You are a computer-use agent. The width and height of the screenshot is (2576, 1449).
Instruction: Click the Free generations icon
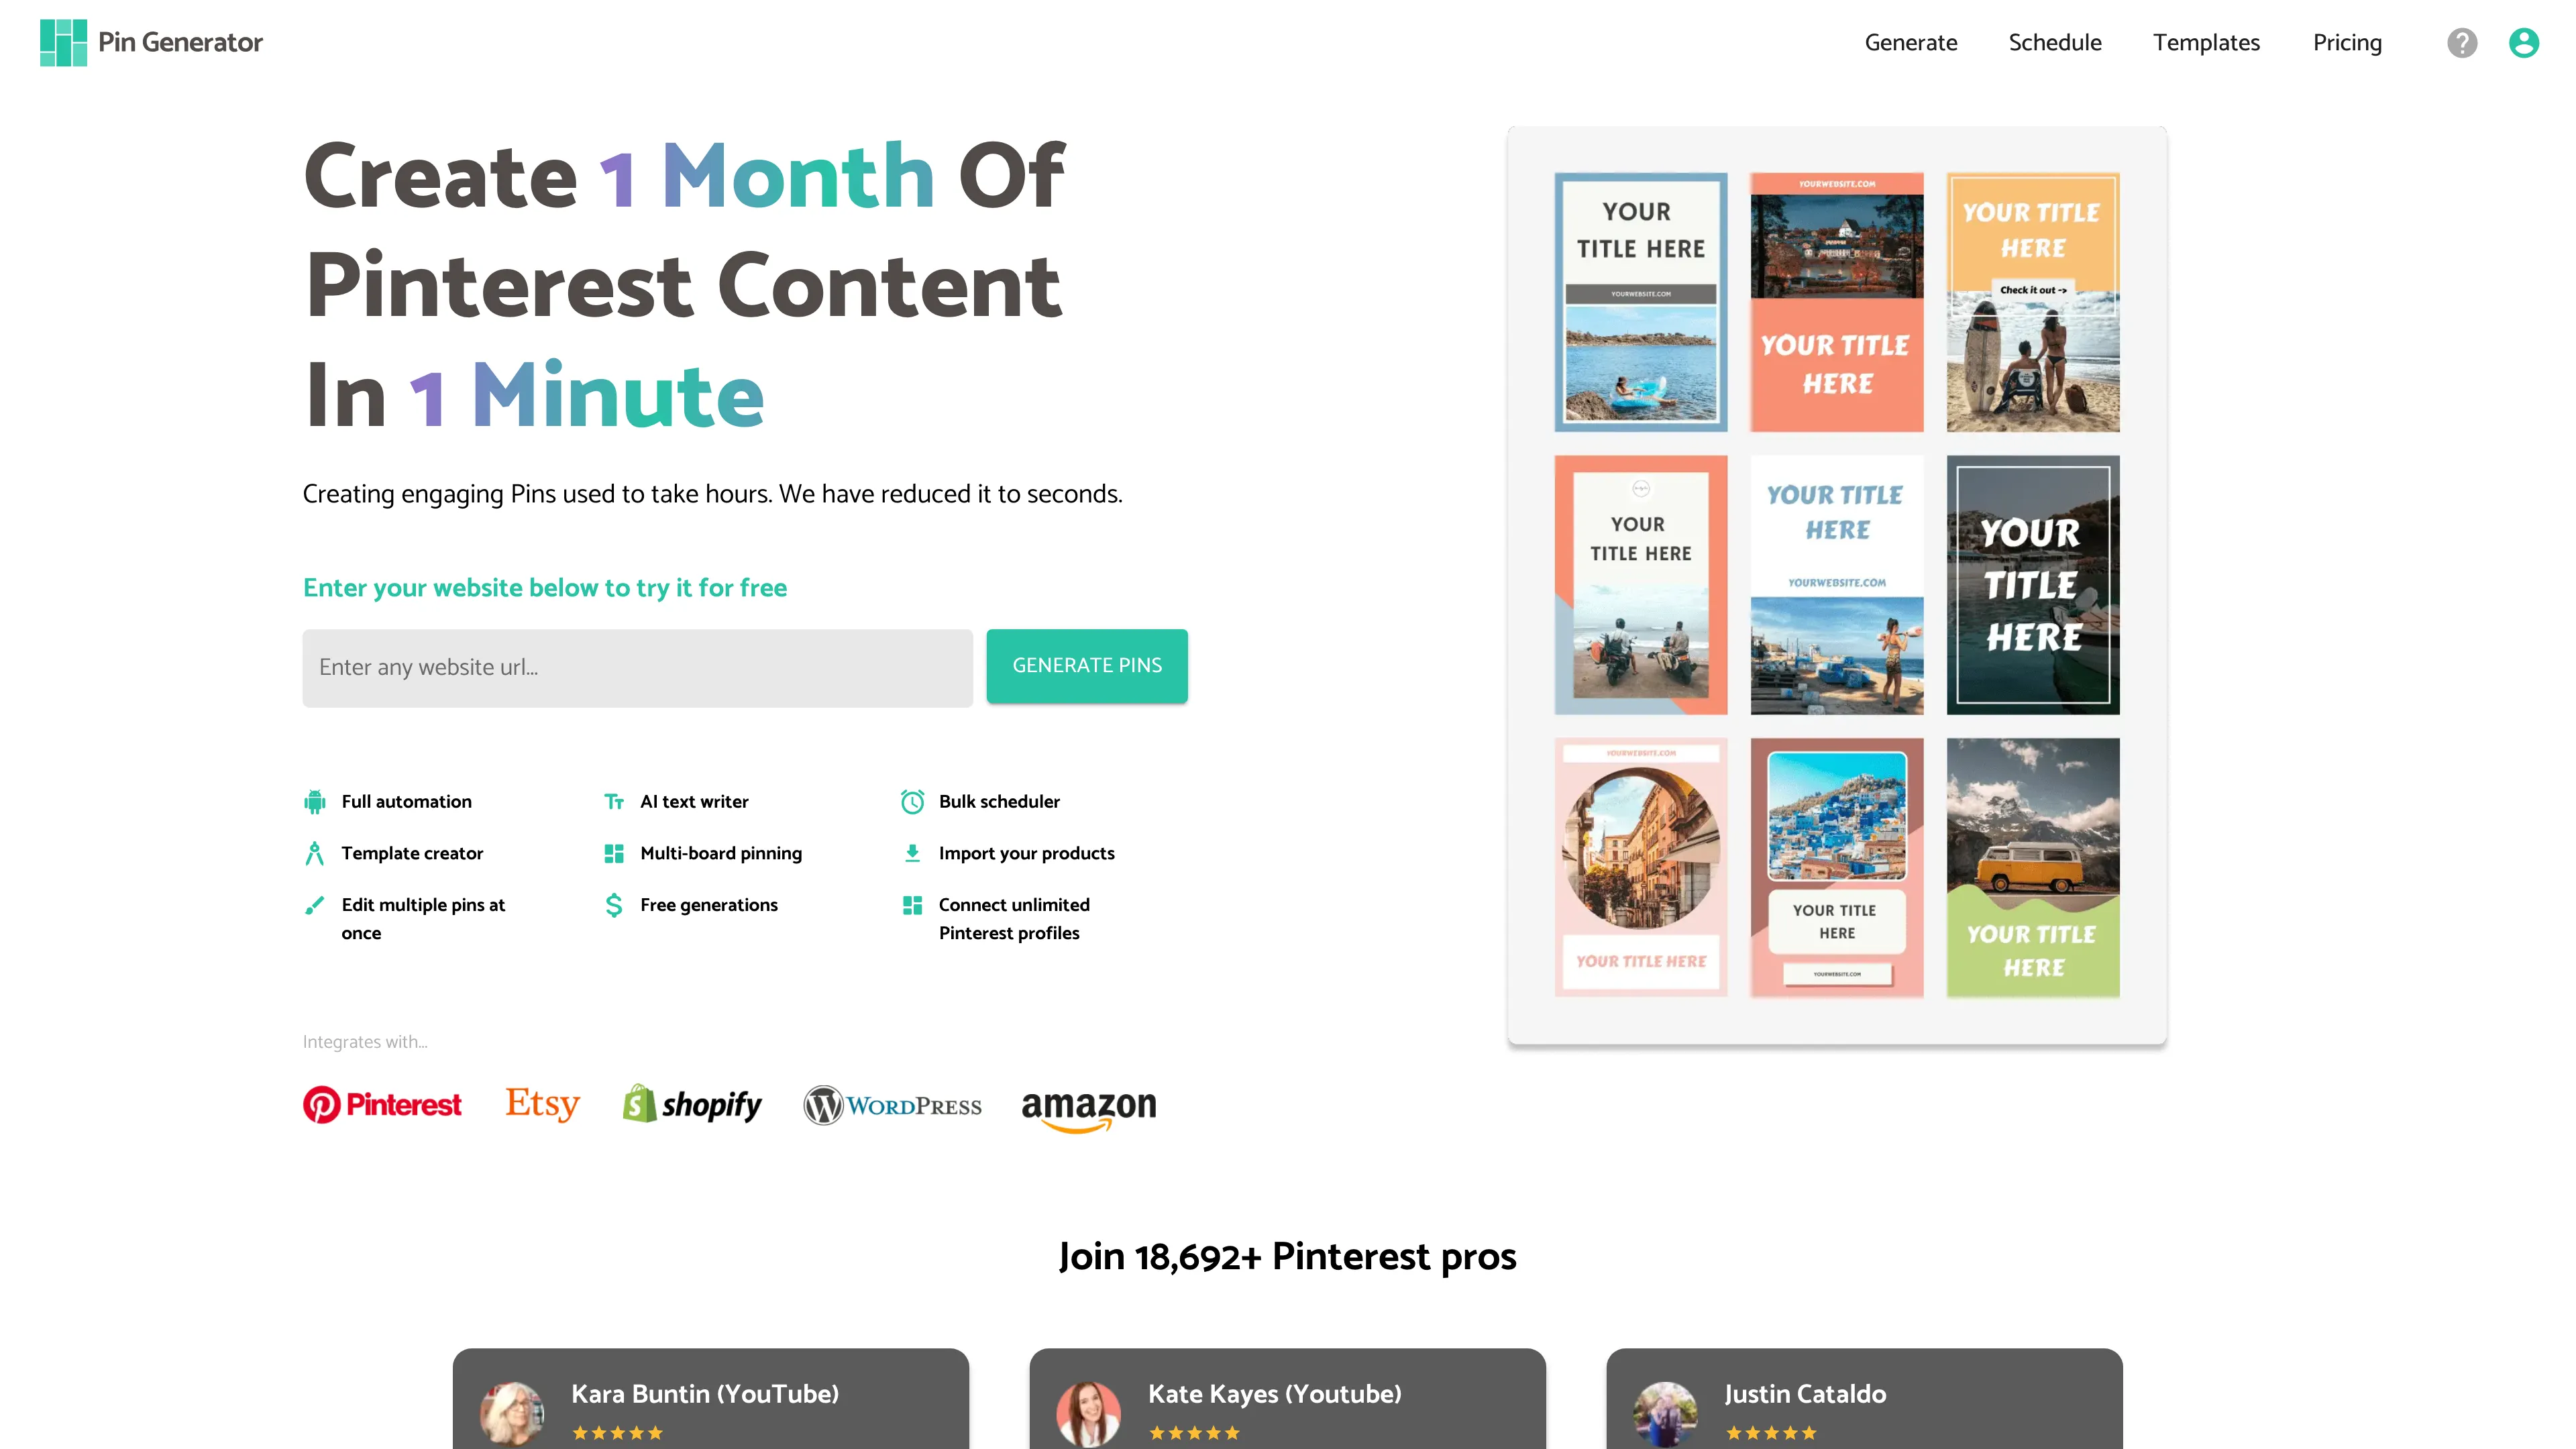[x=614, y=904]
